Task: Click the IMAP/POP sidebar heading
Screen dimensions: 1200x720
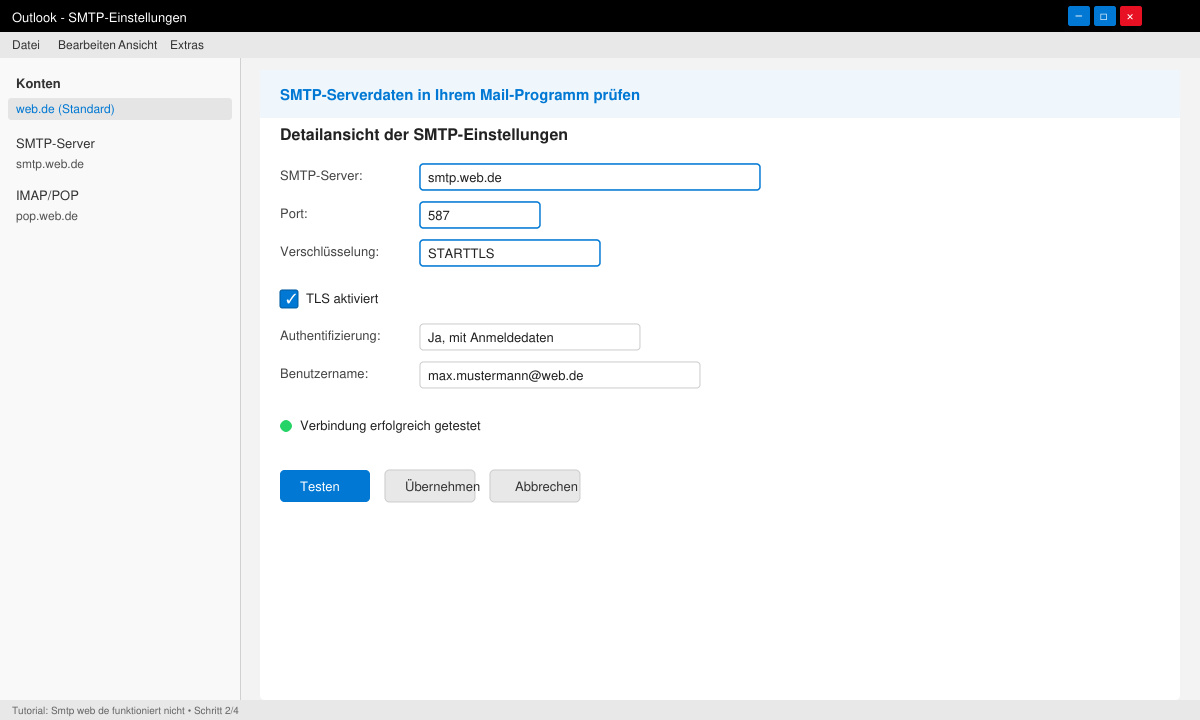Action: coord(47,196)
